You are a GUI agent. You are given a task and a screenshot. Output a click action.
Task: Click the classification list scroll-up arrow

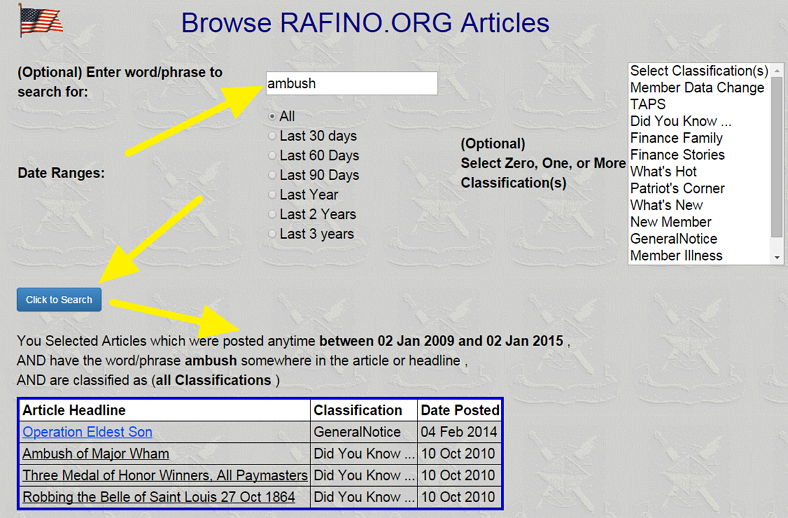(x=777, y=70)
